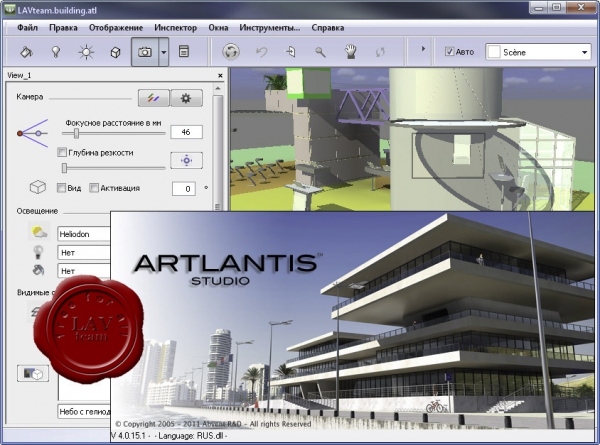Open the Shaders inspector paint bucket icon
This screenshot has height=445, width=600.
[x=26, y=52]
